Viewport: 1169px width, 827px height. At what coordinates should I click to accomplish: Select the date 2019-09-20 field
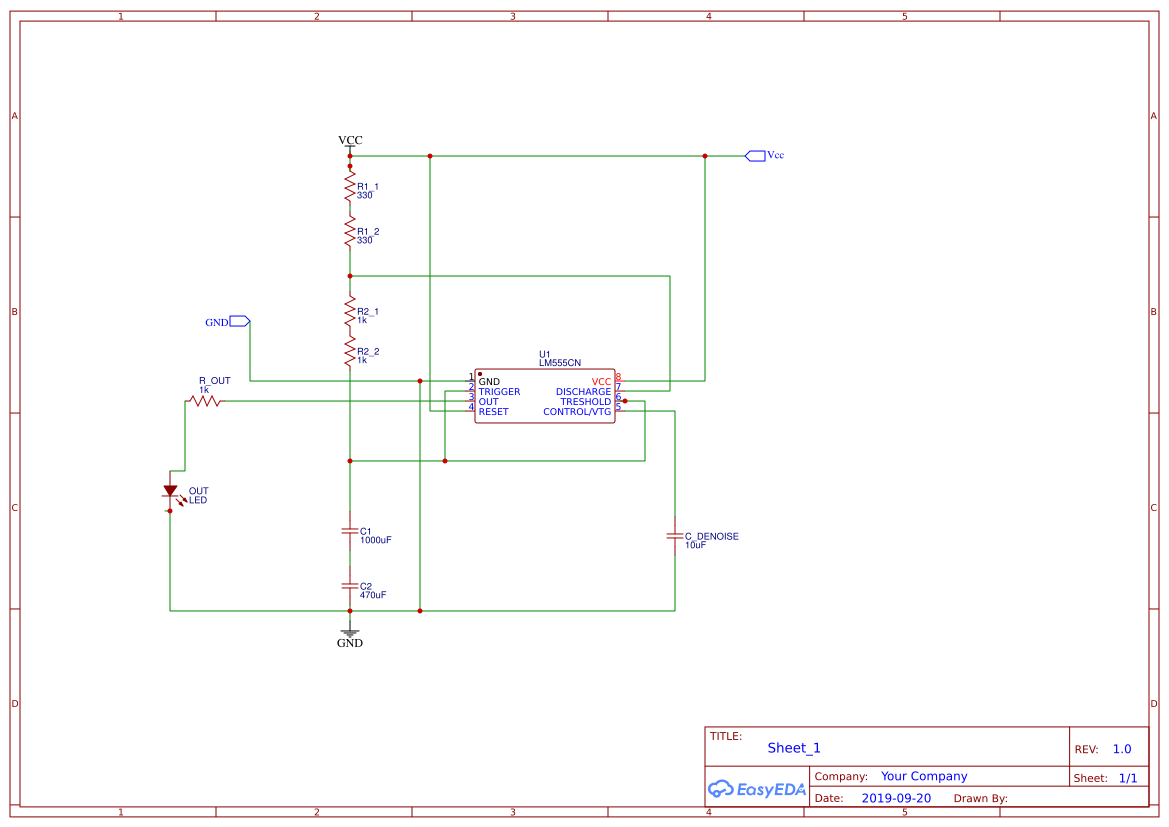click(x=896, y=798)
